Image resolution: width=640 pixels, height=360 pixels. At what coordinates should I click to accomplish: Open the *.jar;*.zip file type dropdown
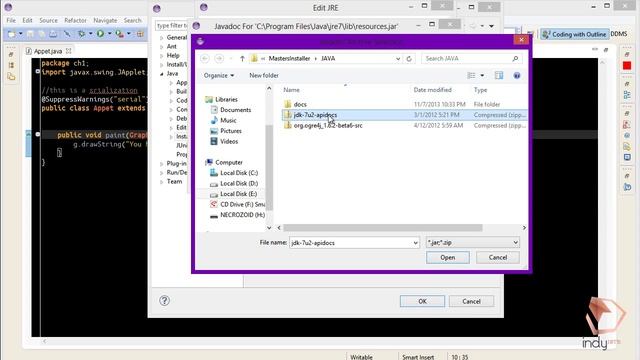click(472, 242)
